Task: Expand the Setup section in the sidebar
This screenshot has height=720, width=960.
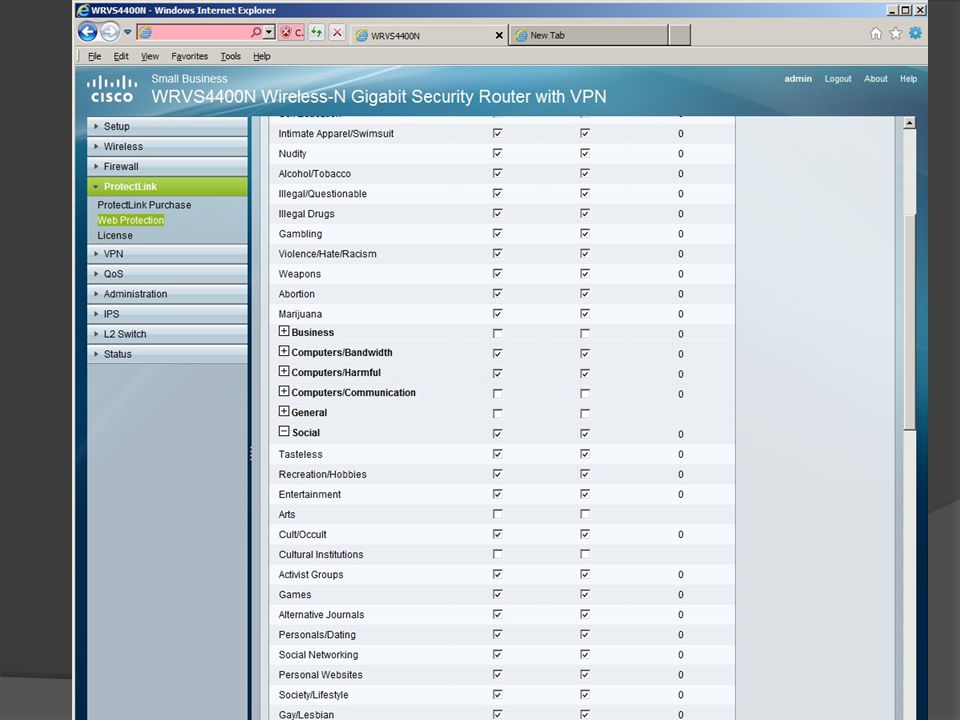Action: (x=167, y=126)
